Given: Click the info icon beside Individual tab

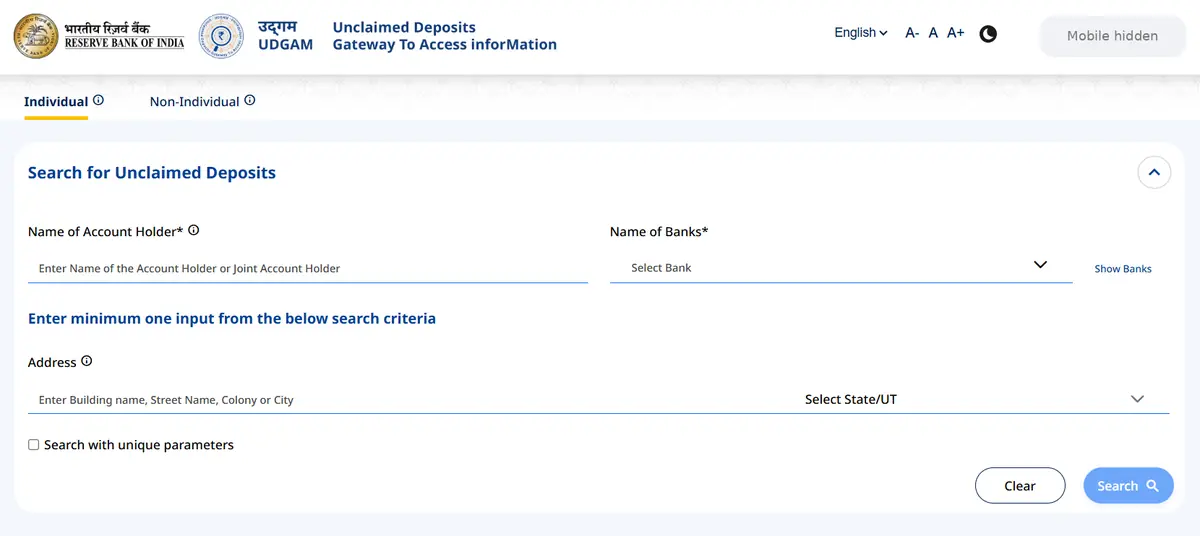Looking at the screenshot, I should [x=99, y=100].
